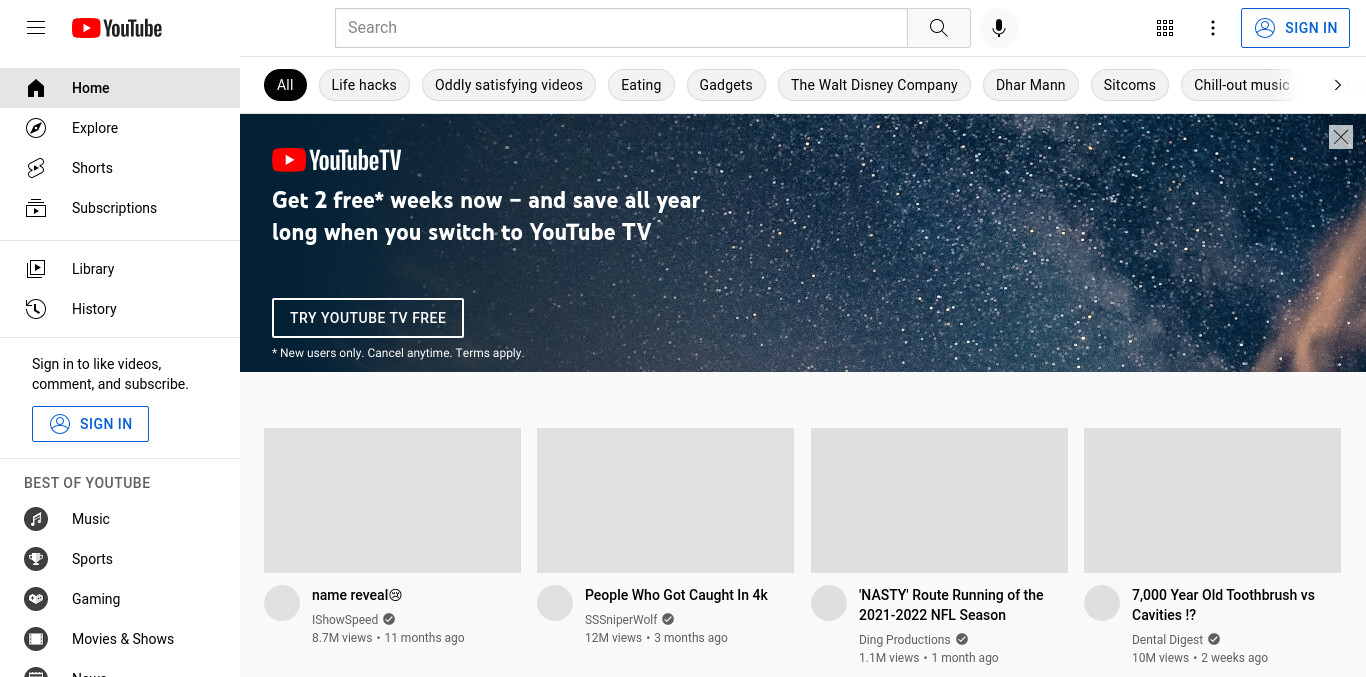
Task: Click the Dental Digest channel name
Action: tap(1168, 640)
